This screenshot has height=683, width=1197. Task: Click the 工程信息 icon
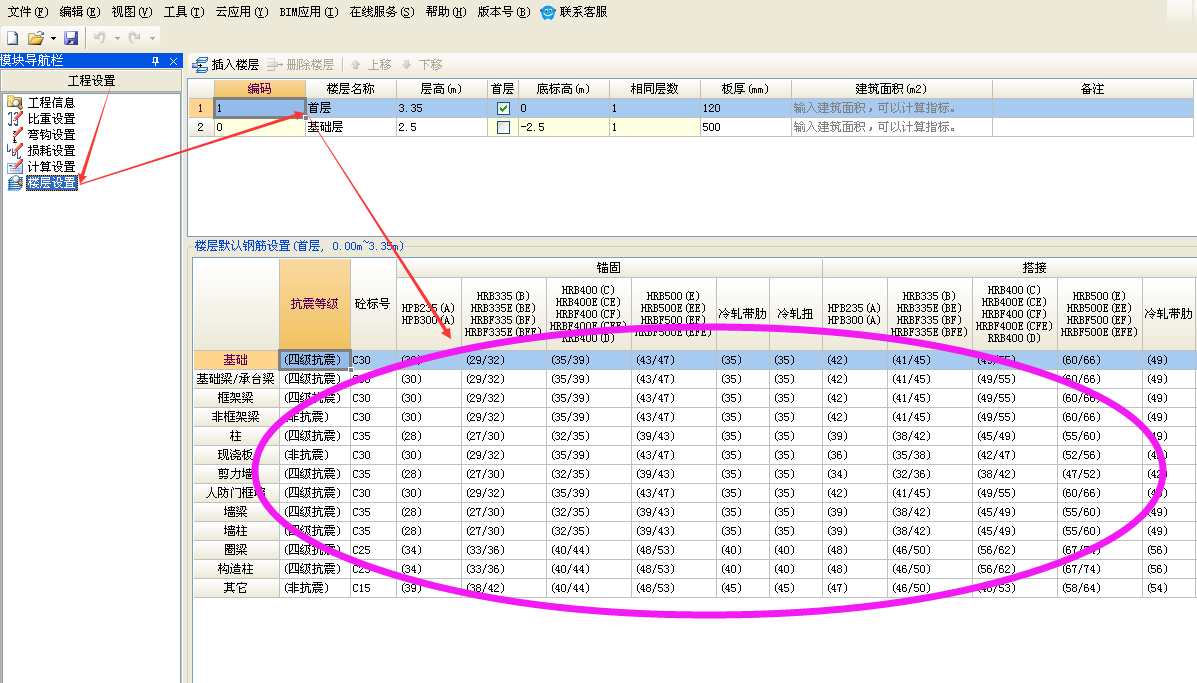point(15,102)
